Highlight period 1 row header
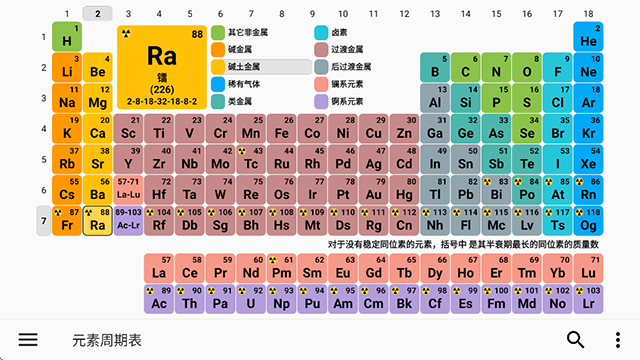 (x=44, y=37)
